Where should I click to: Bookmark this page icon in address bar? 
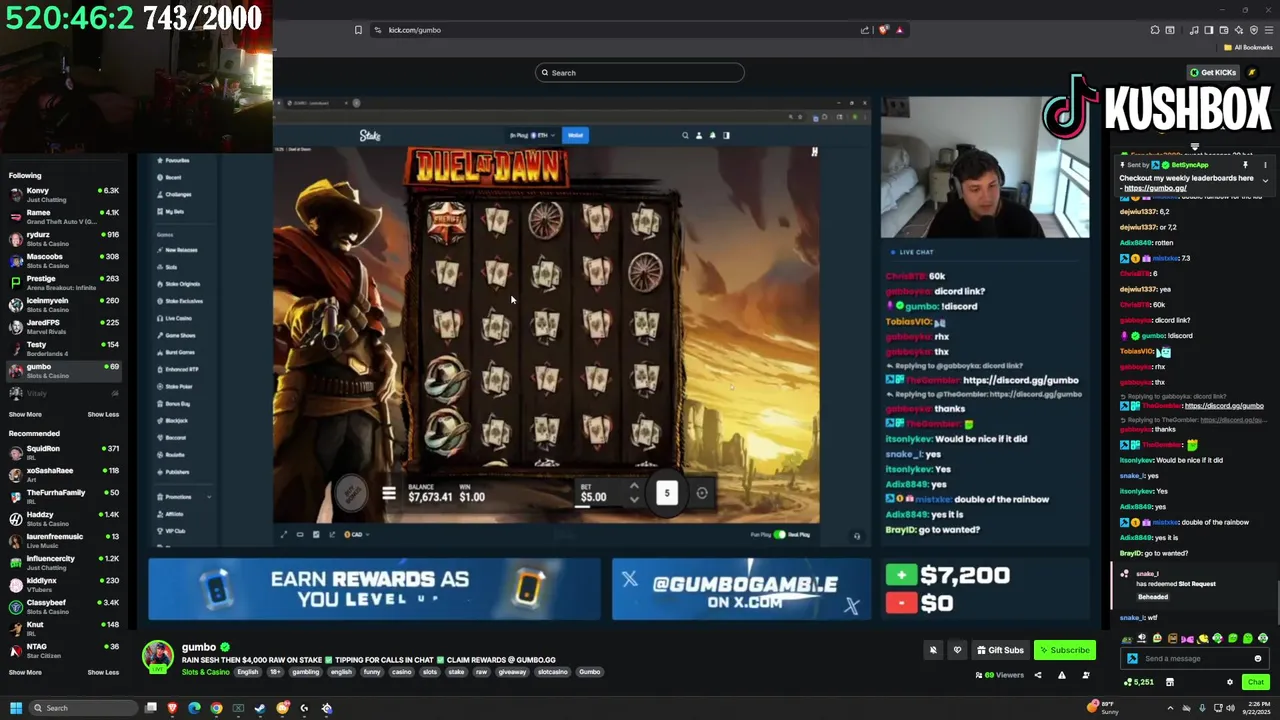[x=358, y=30]
